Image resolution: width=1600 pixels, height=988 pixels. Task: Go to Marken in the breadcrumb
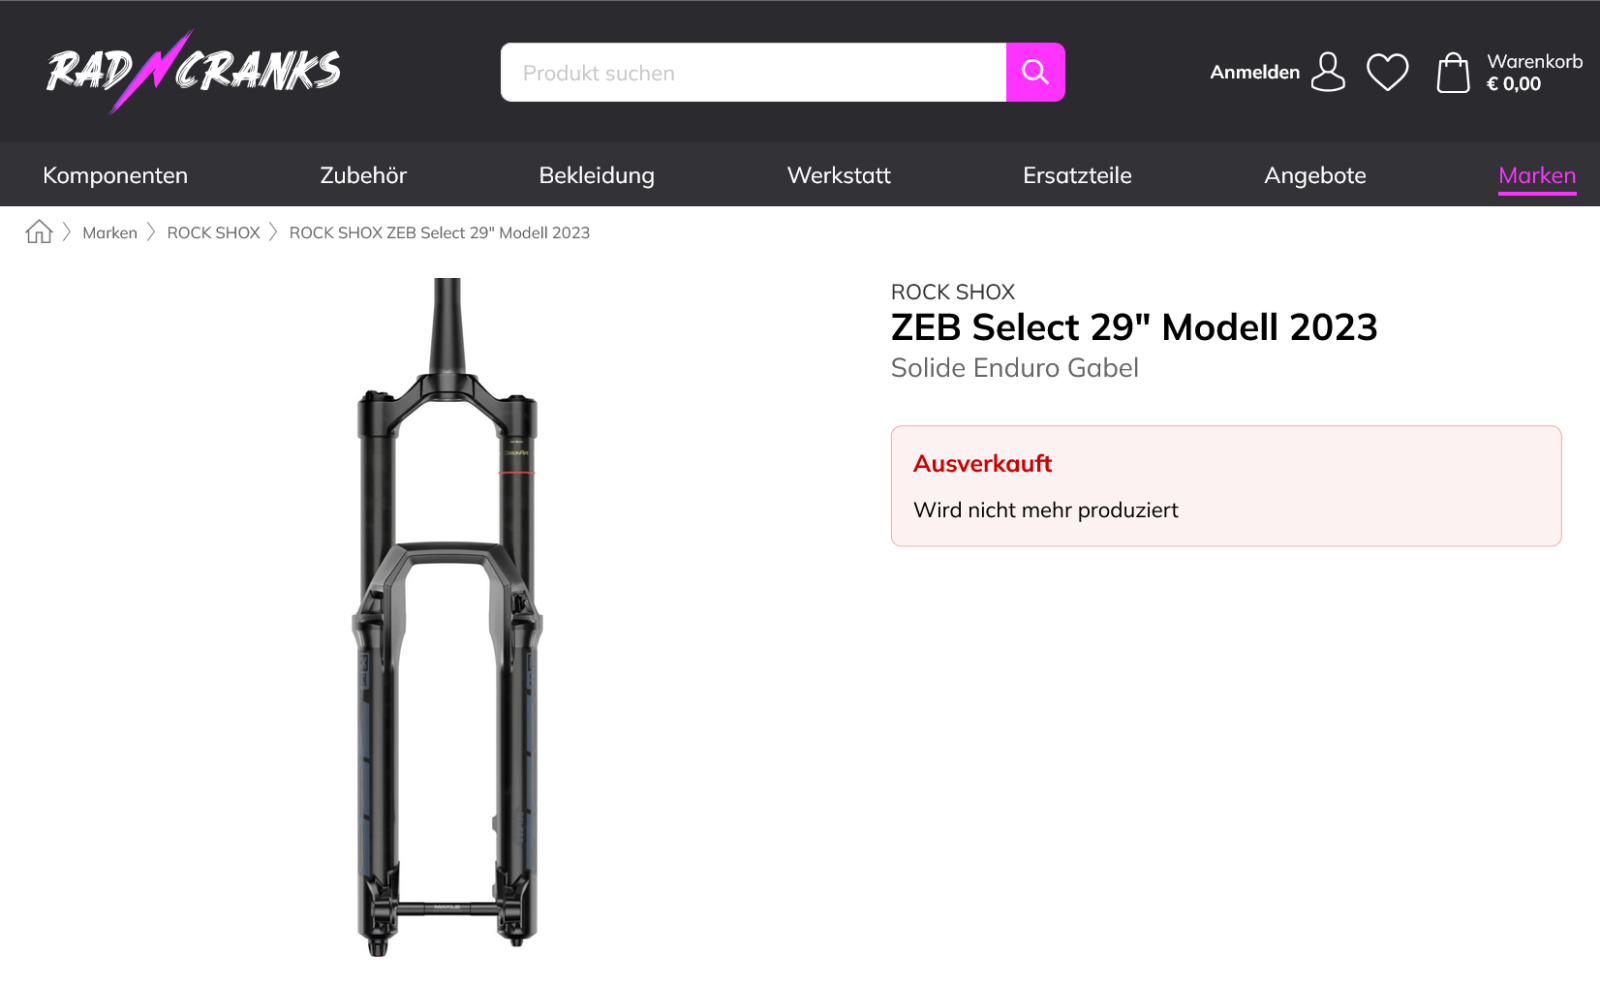coord(110,233)
